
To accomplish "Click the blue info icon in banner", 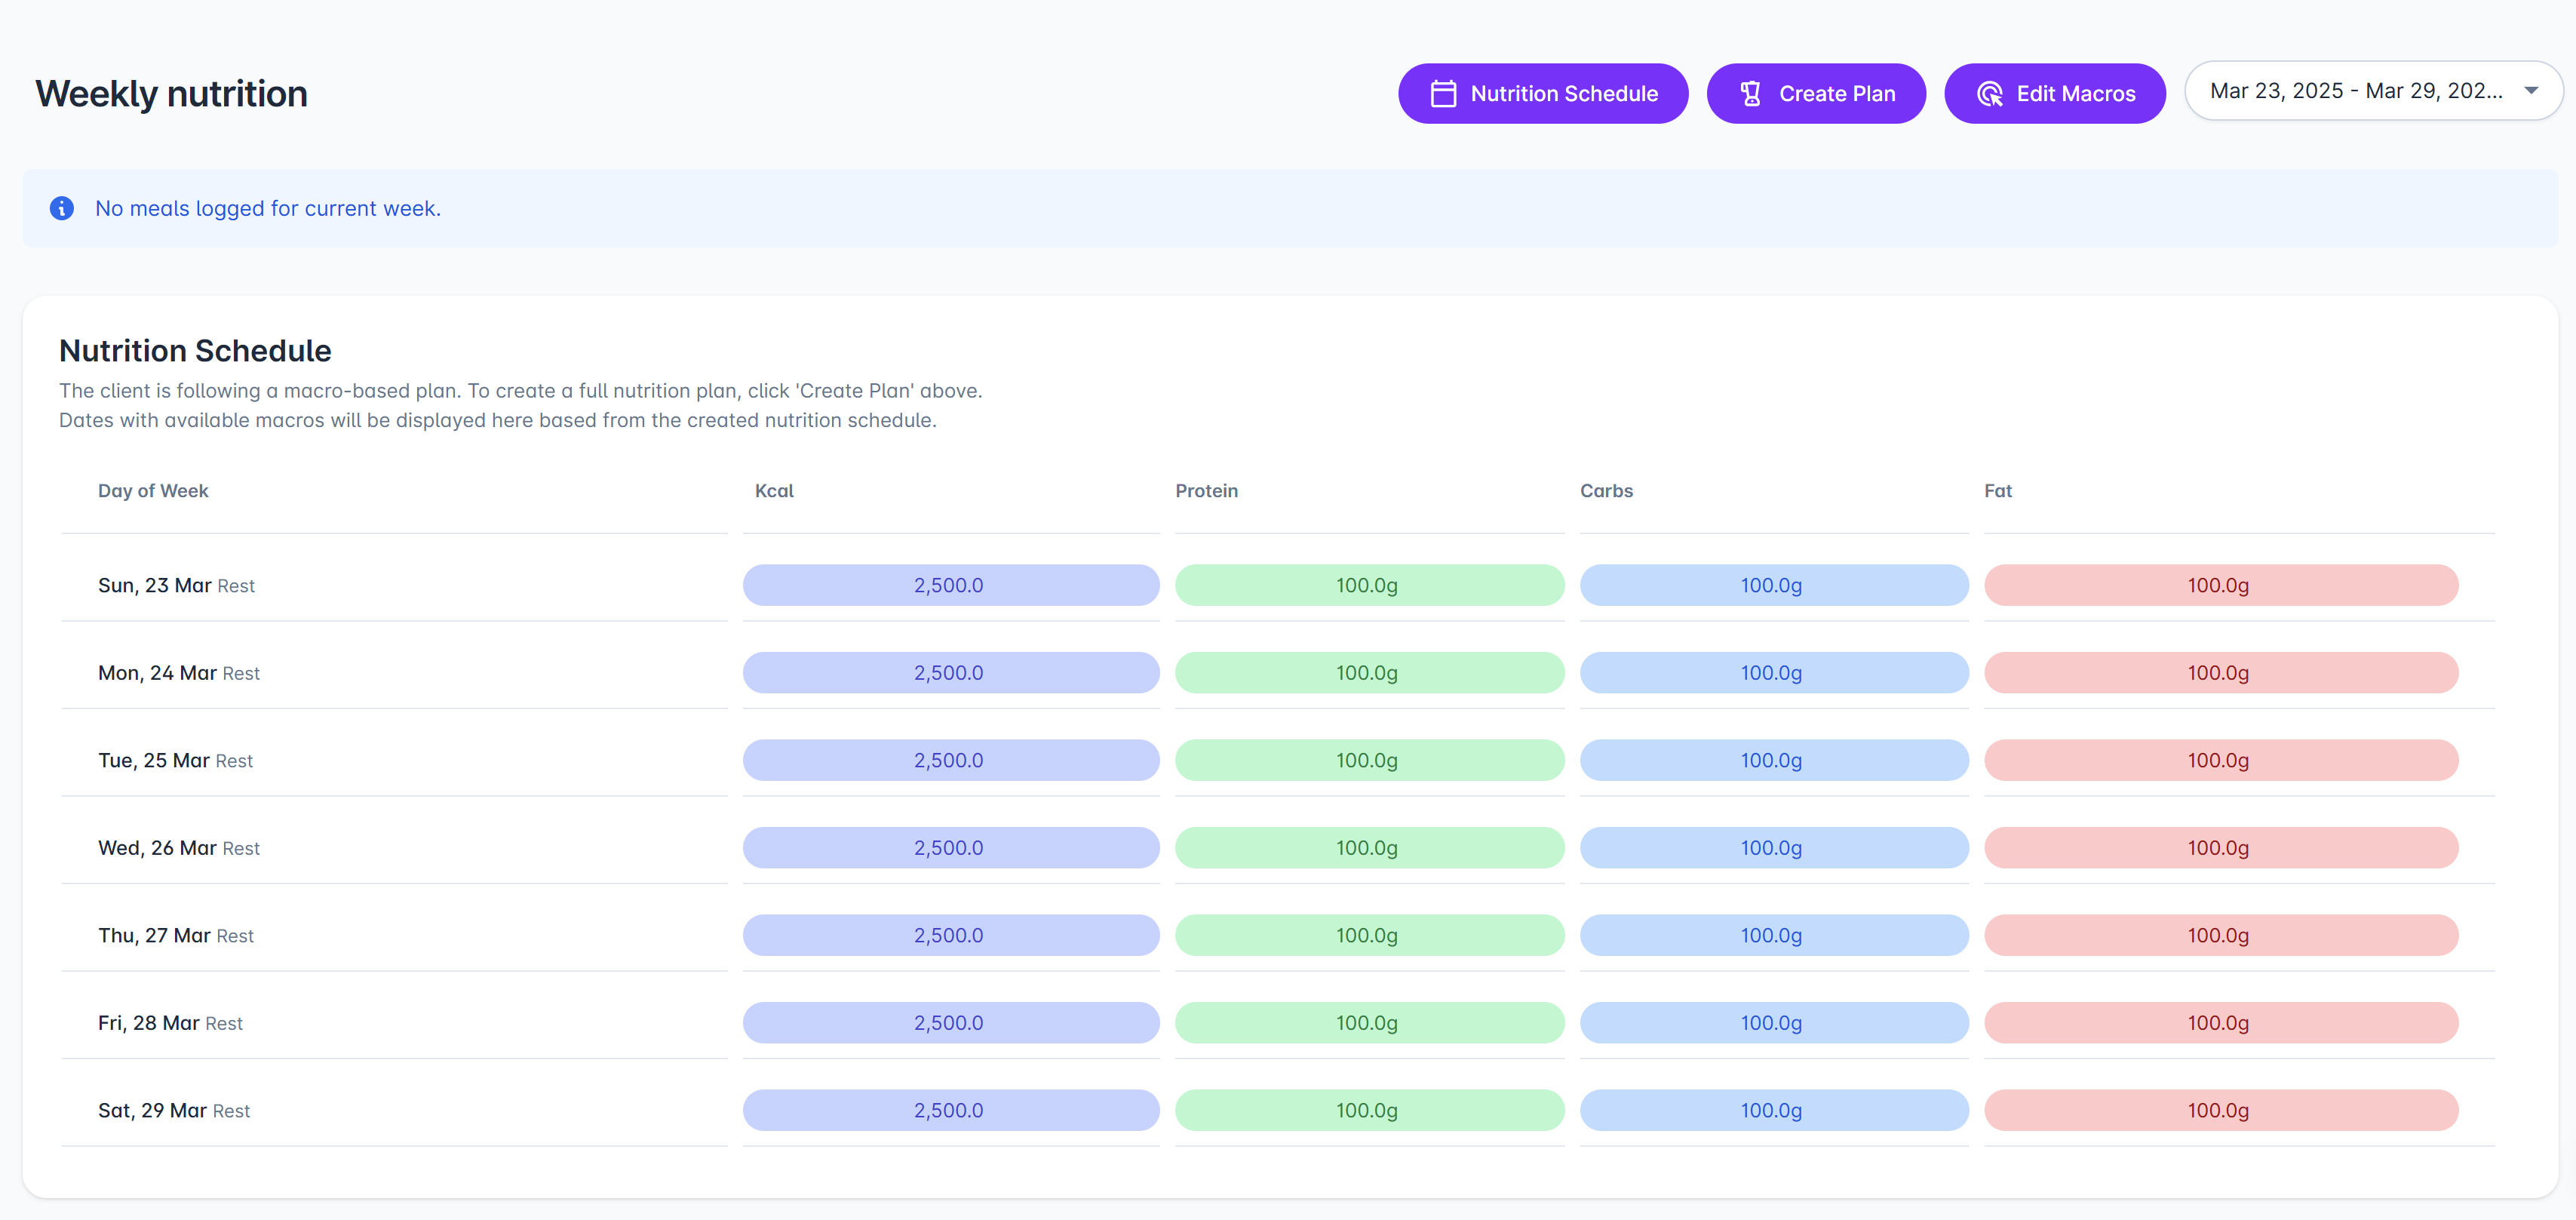I will click(x=62, y=208).
